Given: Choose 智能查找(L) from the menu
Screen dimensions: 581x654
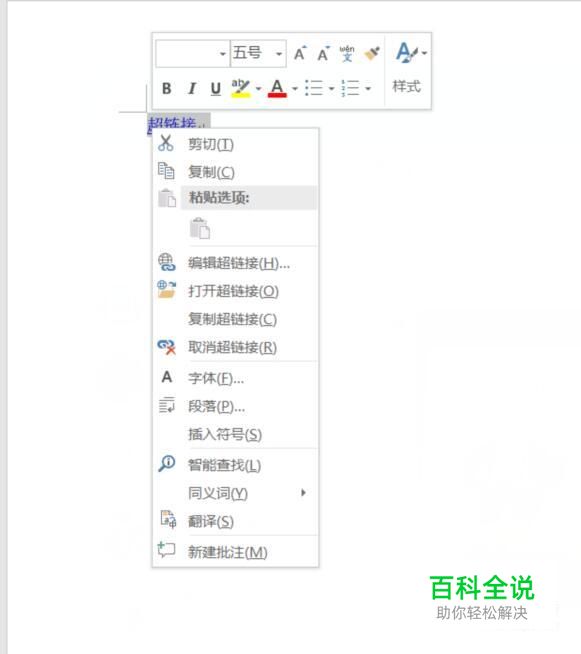Looking at the screenshot, I should click(236, 465).
